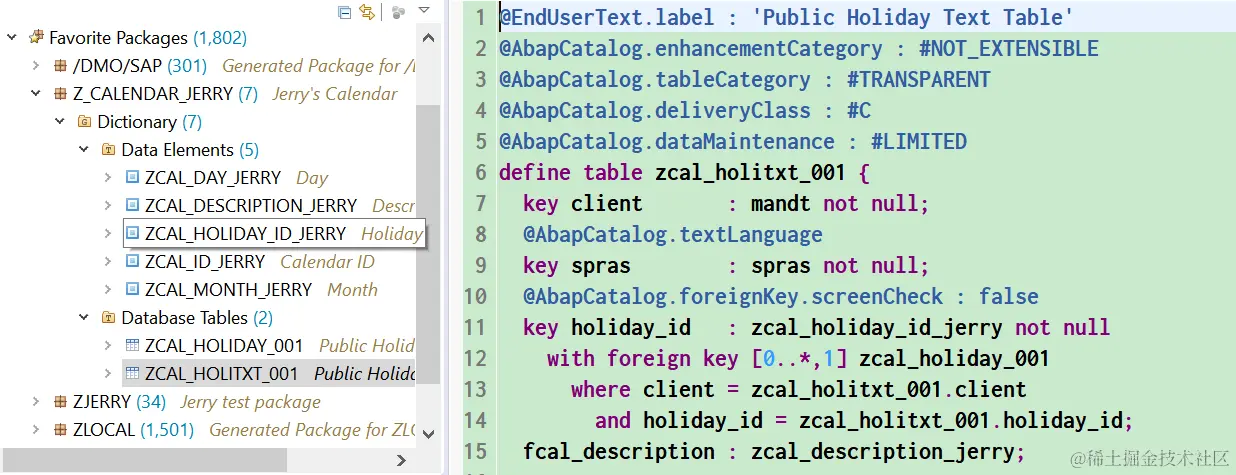1236x475 pixels.
Task: Click the ZCAL_DESCRIPTION_JERRY data element icon
Action: (x=132, y=206)
